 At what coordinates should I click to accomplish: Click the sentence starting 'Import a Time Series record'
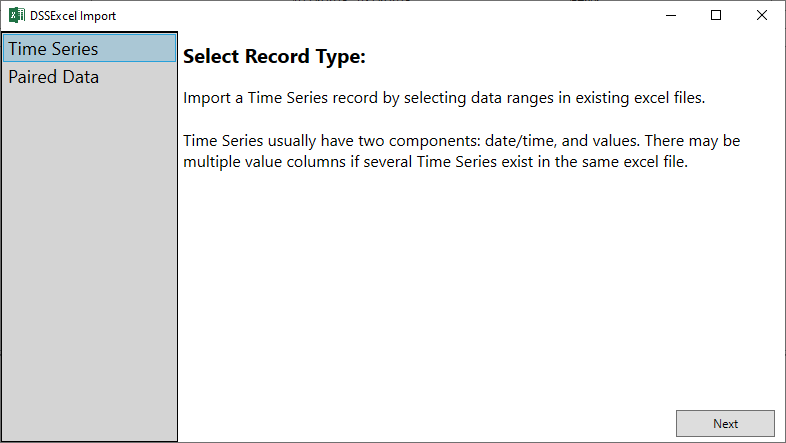tap(444, 98)
